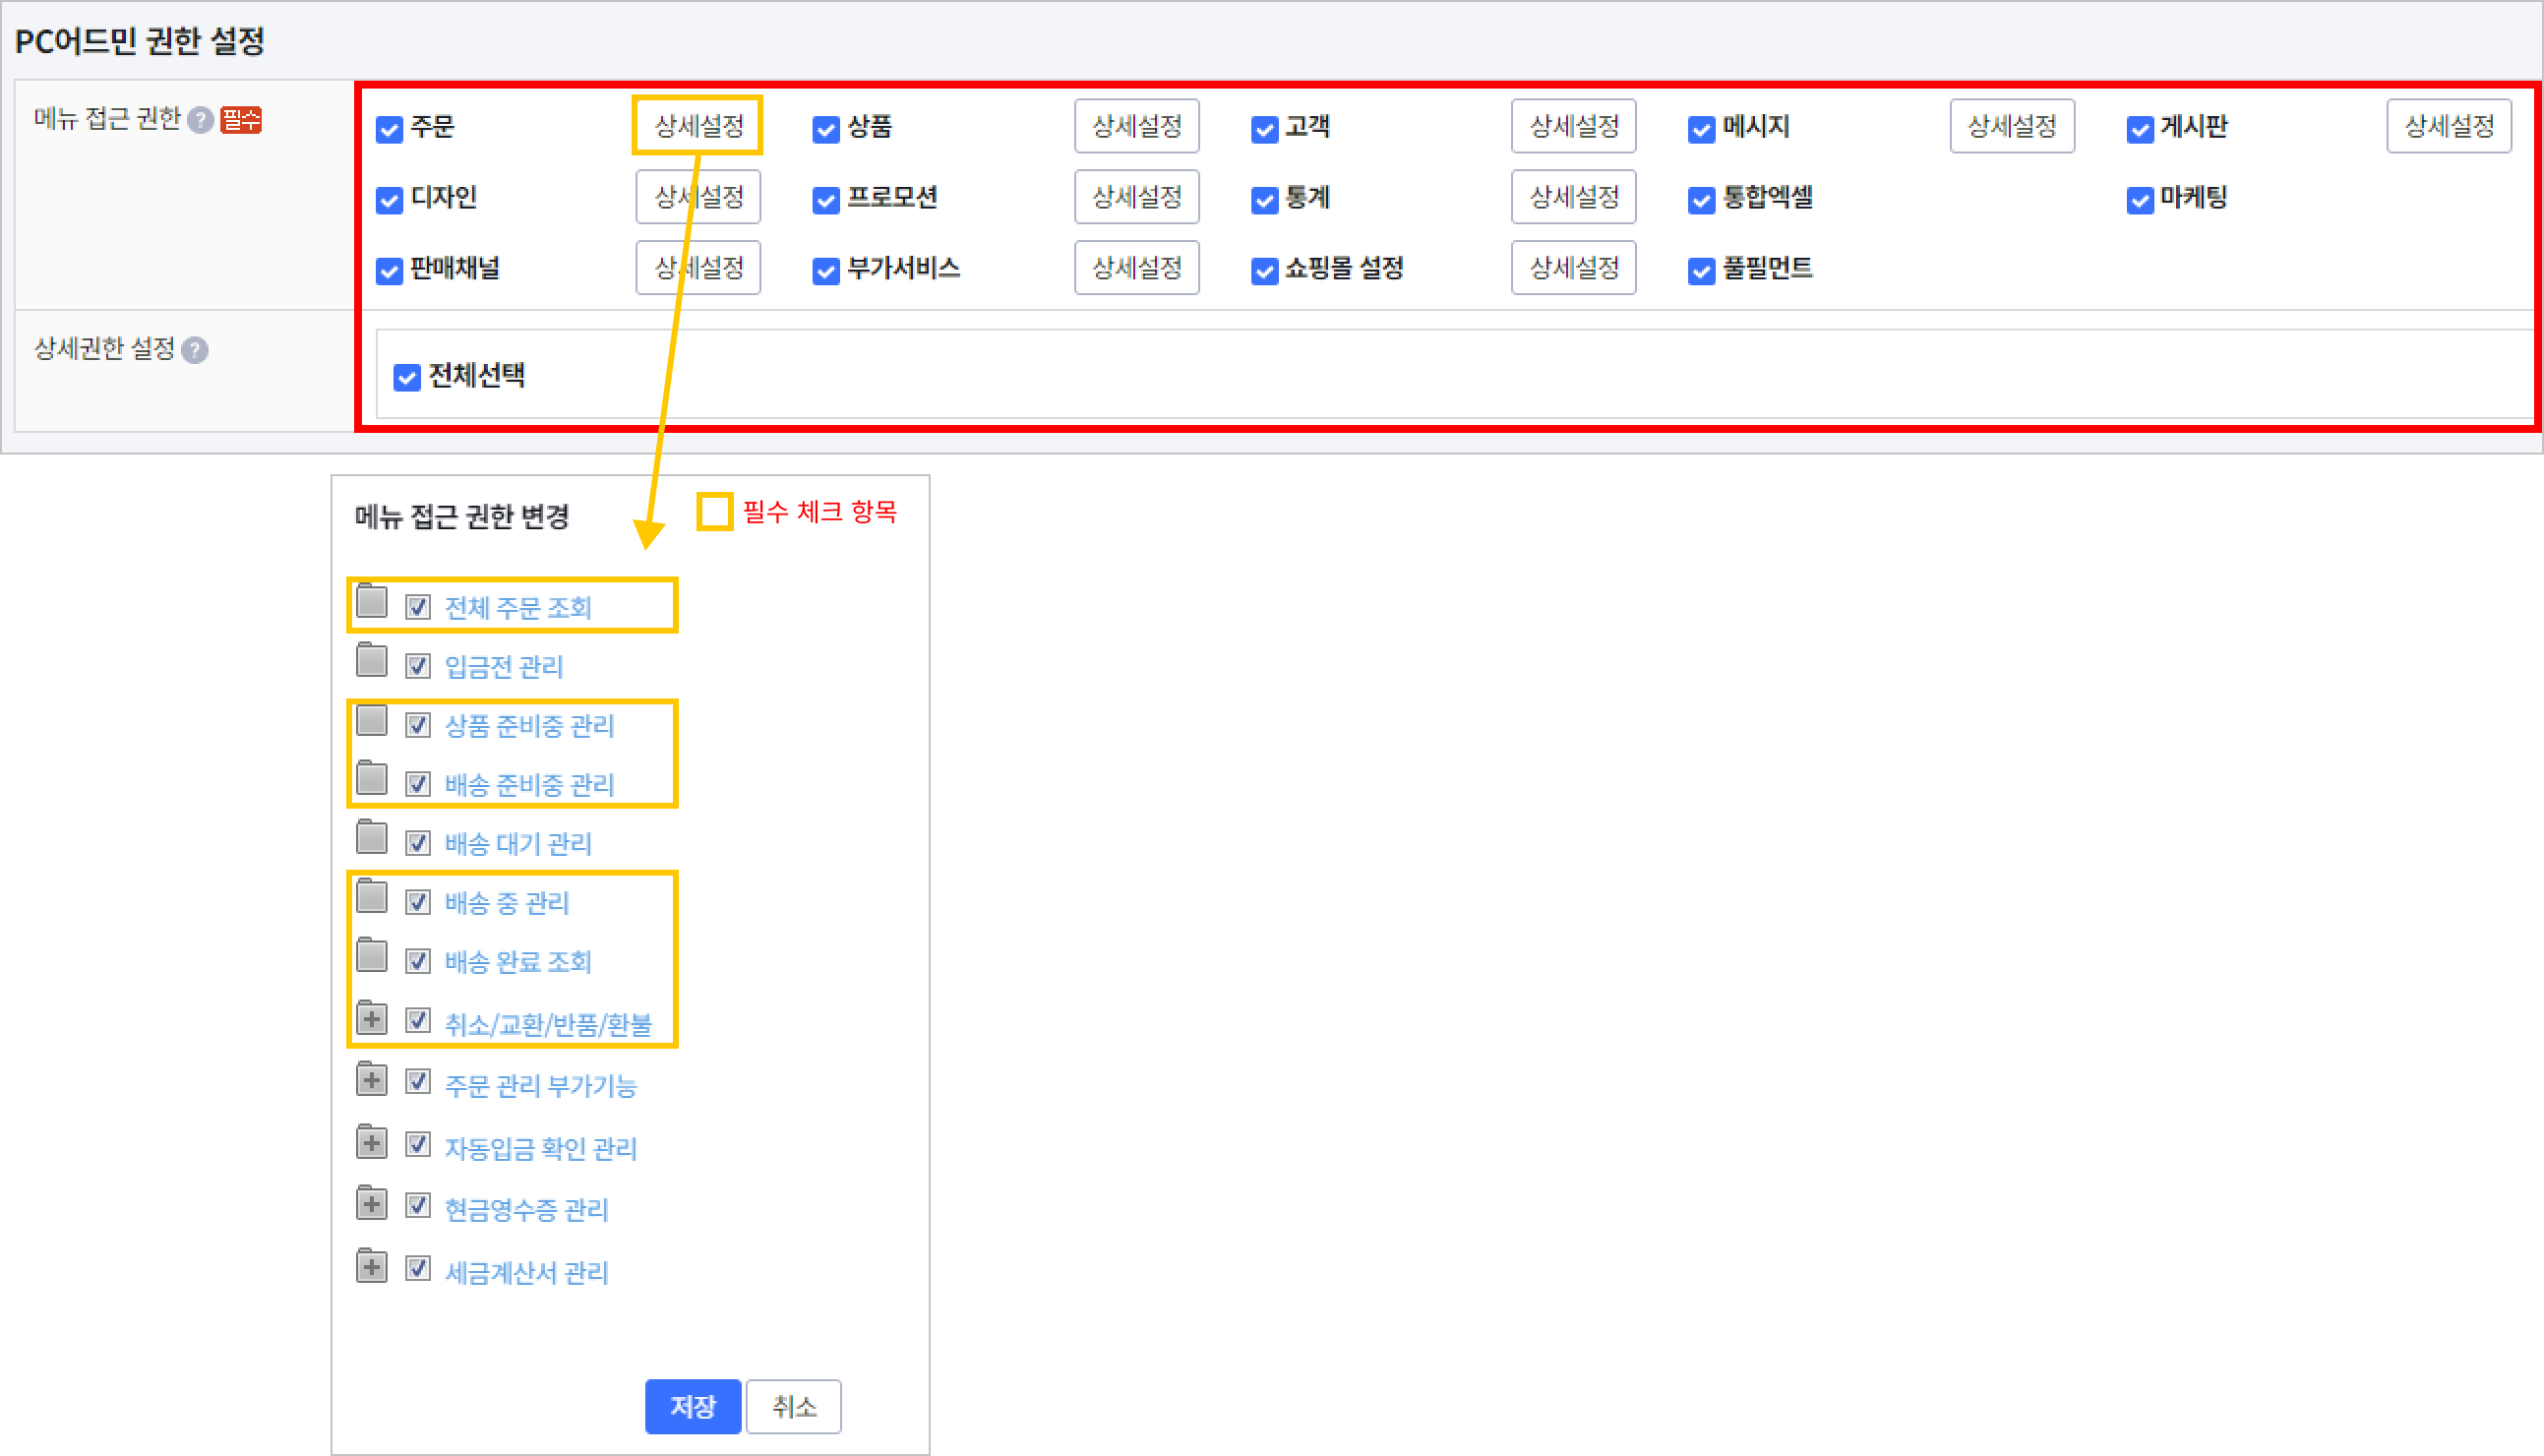Toggle the 전체선택 checkbox
Viewport: 2544px width, 1456px height.
click(407, 377)
